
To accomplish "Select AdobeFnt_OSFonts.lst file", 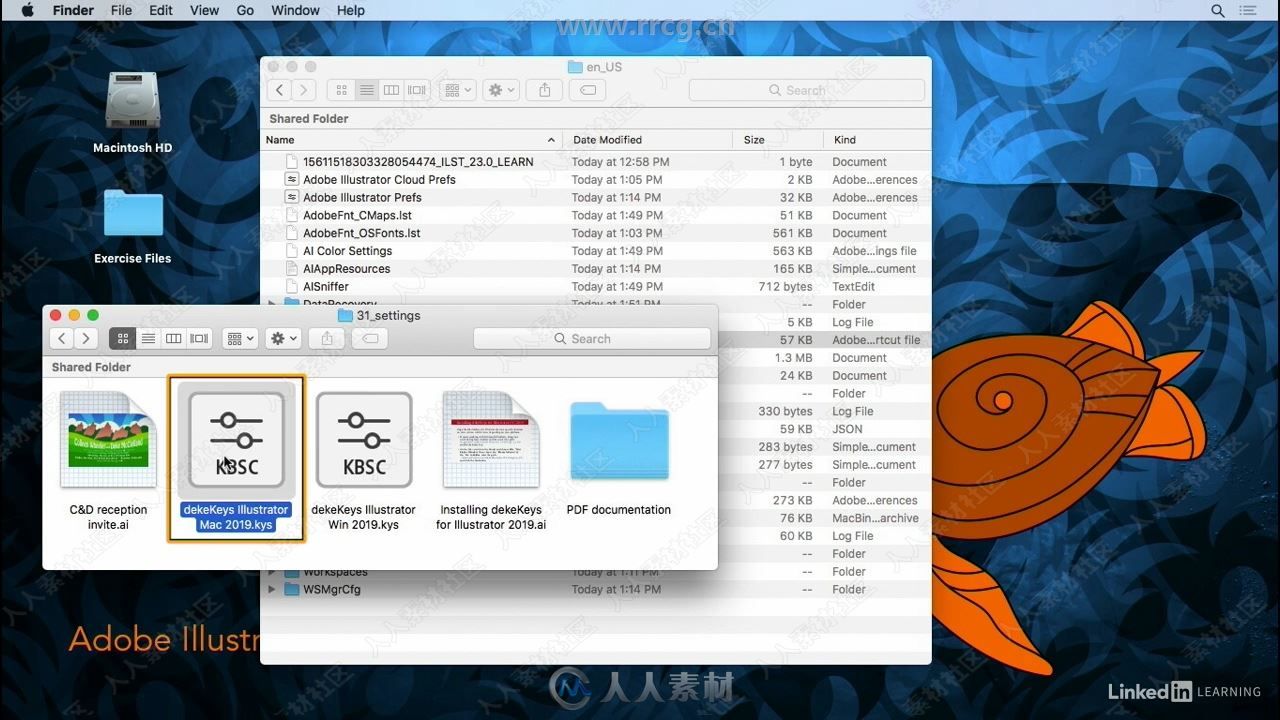I will (596, 233).
